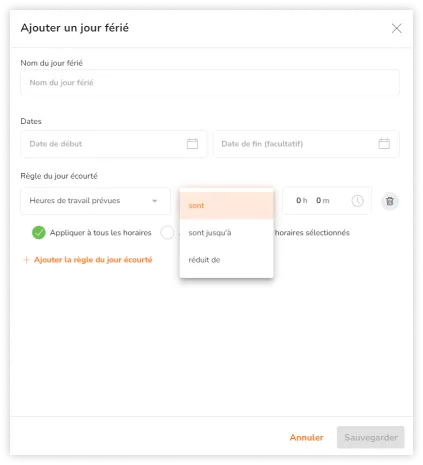This screenshot has width=423, height=465.
Task: Click the clock icon in the duration field
Action: (x=357, y=201)
